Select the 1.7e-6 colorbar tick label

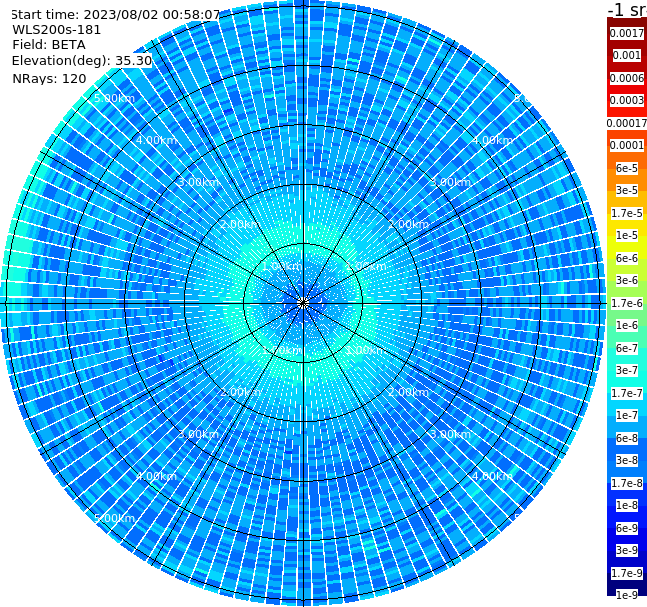pos(627,303)
